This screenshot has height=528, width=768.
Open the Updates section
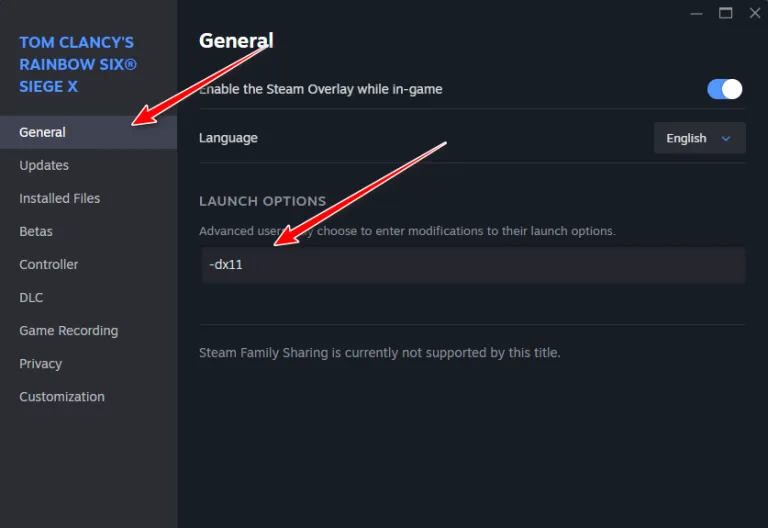[x=44, y=165]
